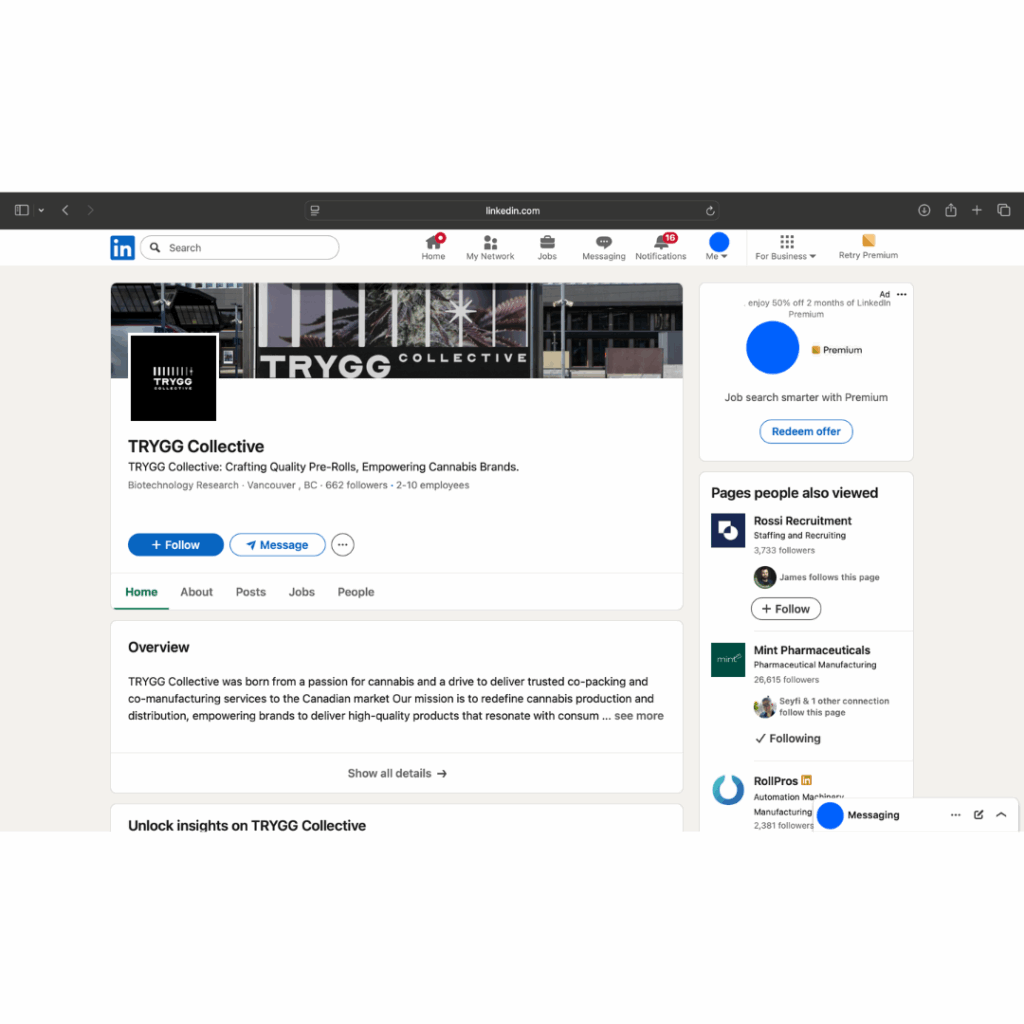
Task: Switch to the About tab
Action: coord(197,592)
